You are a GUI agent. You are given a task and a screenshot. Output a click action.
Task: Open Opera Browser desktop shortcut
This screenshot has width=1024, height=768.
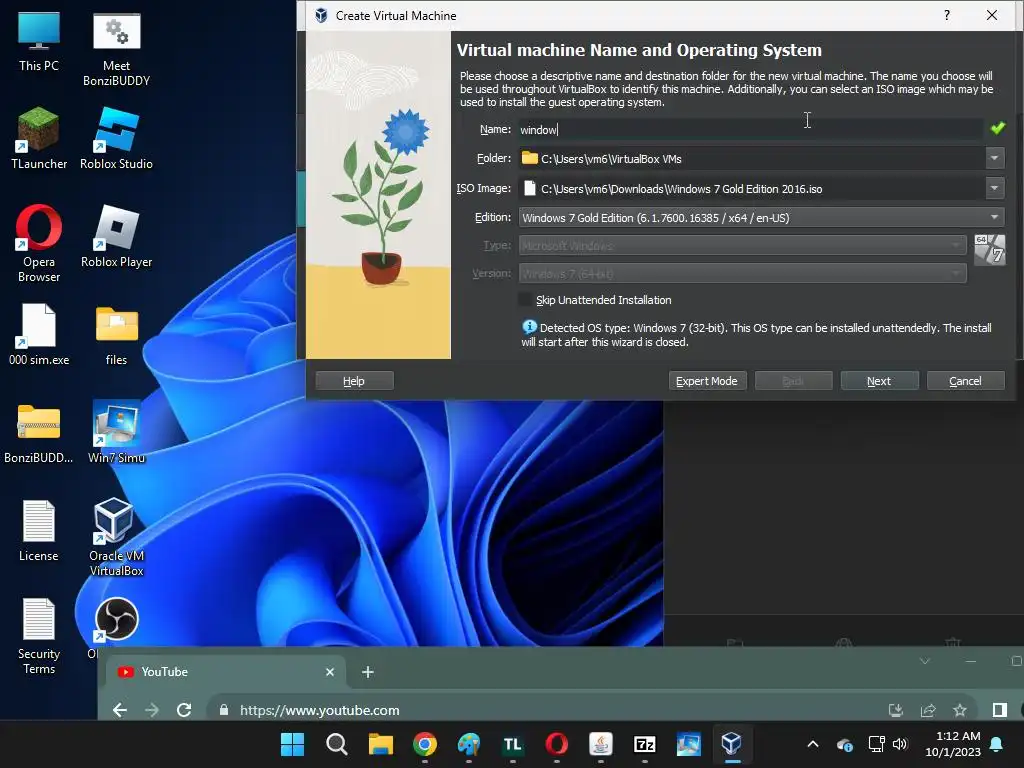[x=39, y=243]
